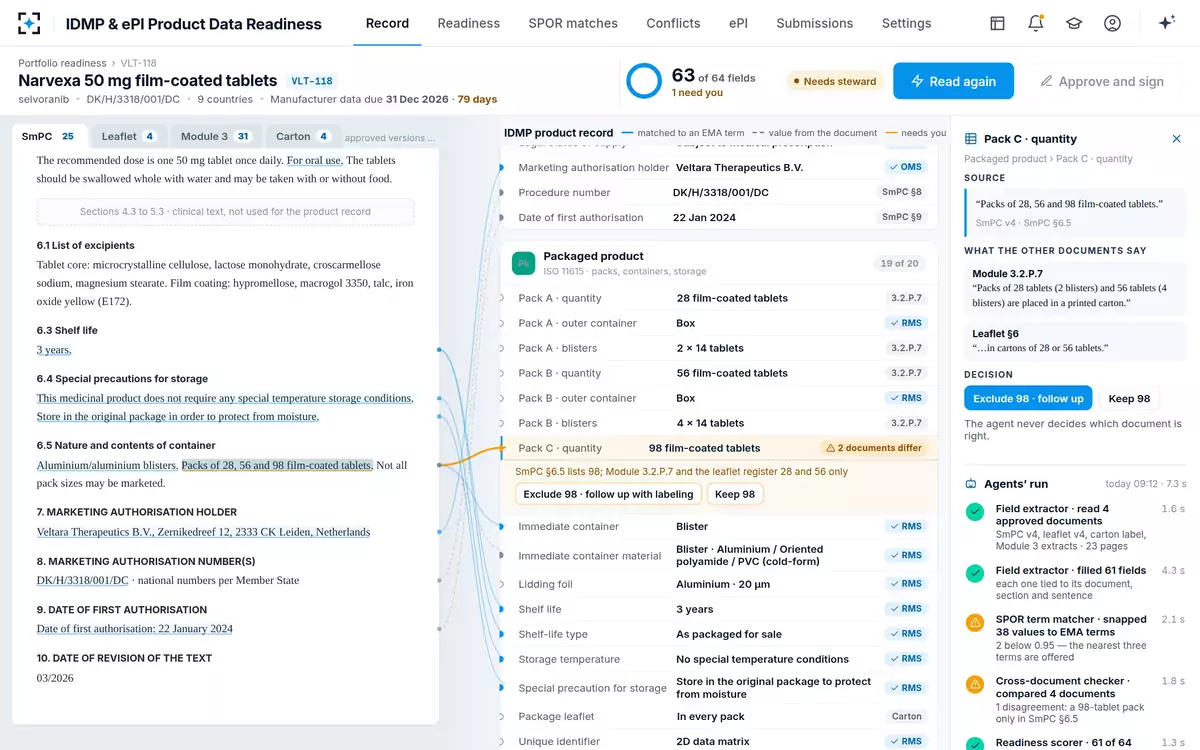
Task: Click the Read again button
Action: pyautogui.click(x=953, y=81)
